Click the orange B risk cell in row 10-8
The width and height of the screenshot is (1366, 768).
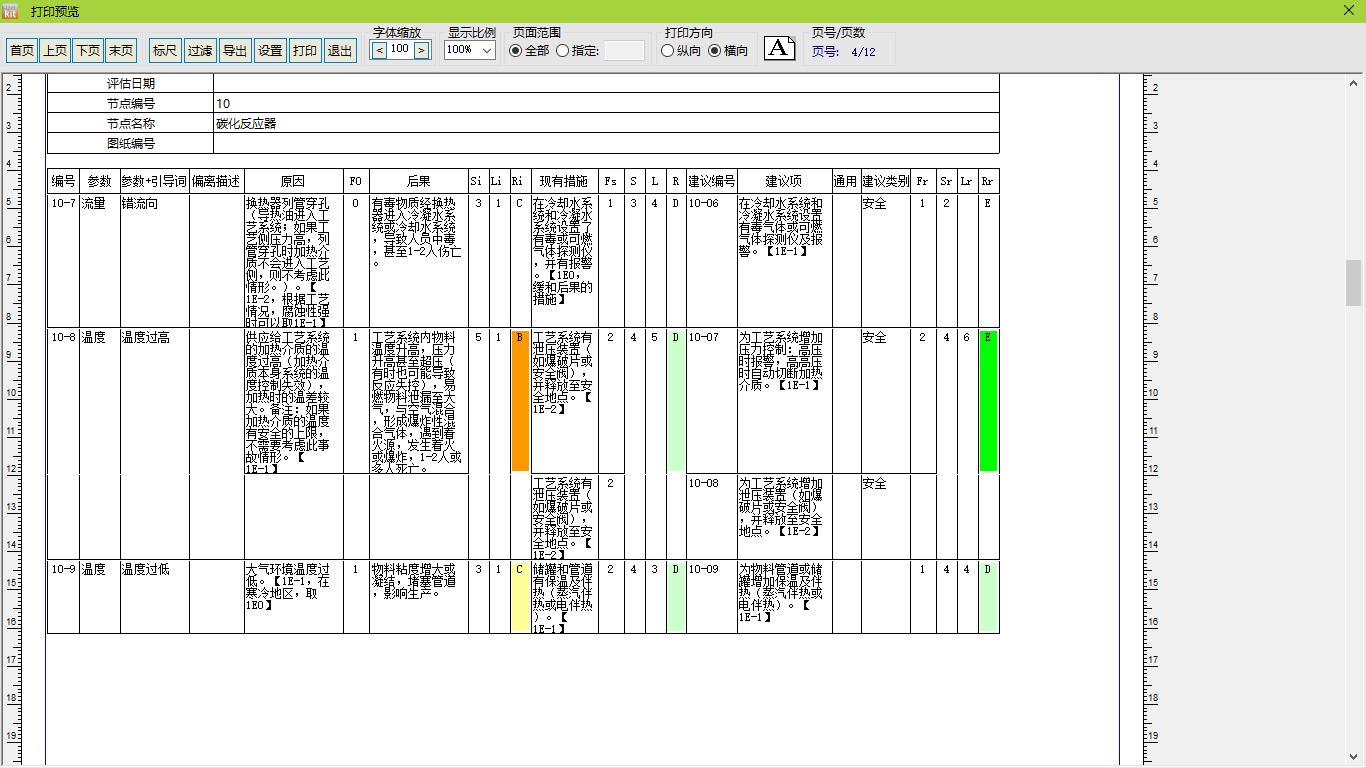(x=519, y=400)
